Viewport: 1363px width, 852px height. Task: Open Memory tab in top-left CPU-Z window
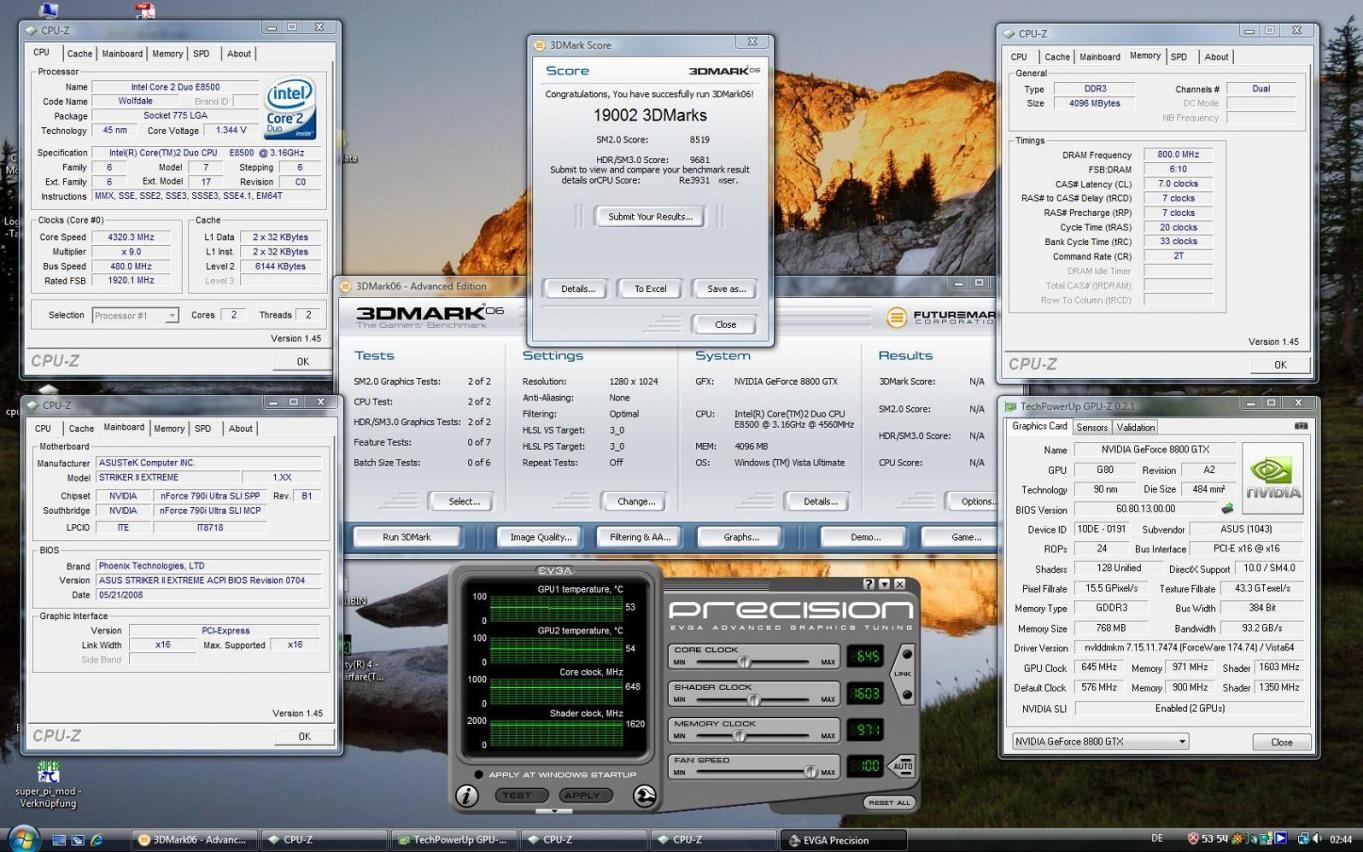(x=167, y=54)
